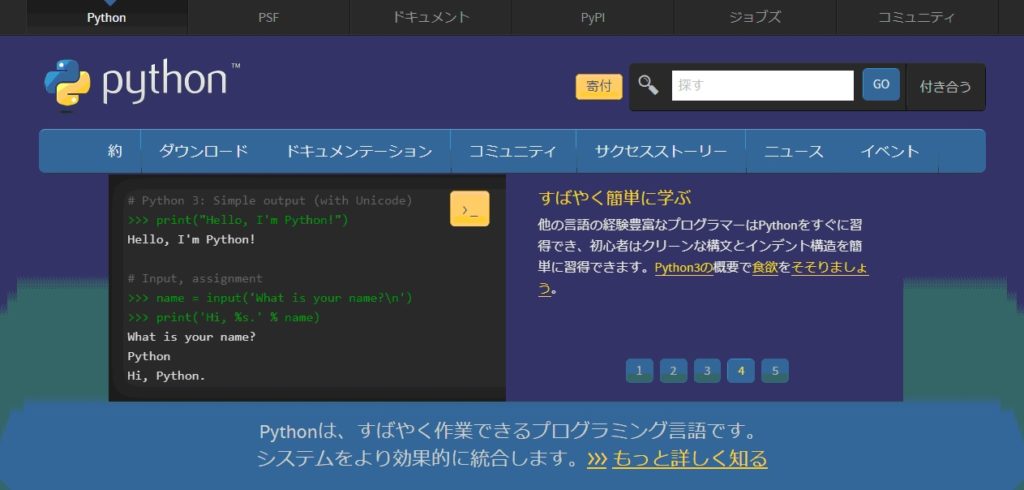Launch the interactive shell yellow button
The width and height of the screenshot is (1024, 490).
[470, 209]
